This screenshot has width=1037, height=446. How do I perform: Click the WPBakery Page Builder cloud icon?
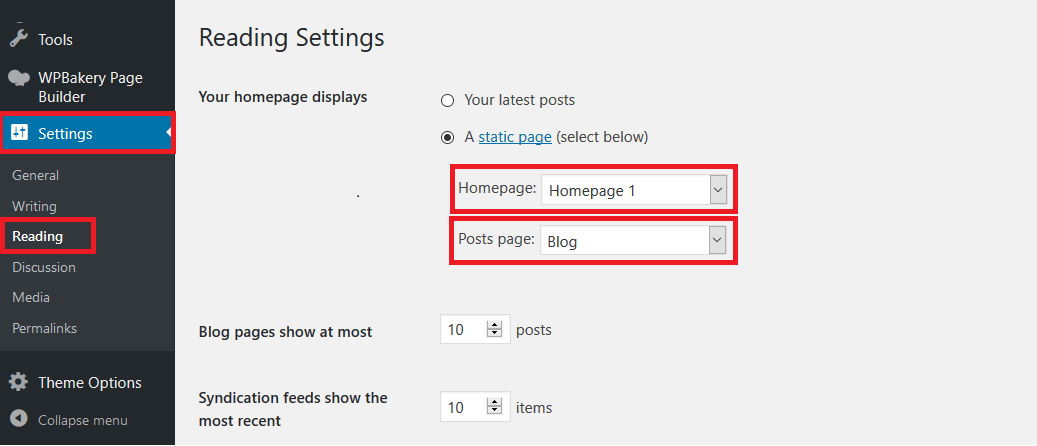(19, 79)
